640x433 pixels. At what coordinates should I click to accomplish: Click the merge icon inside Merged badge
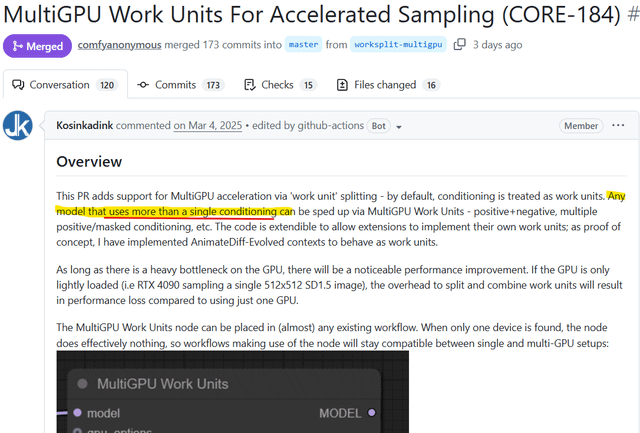click(18, 46)
